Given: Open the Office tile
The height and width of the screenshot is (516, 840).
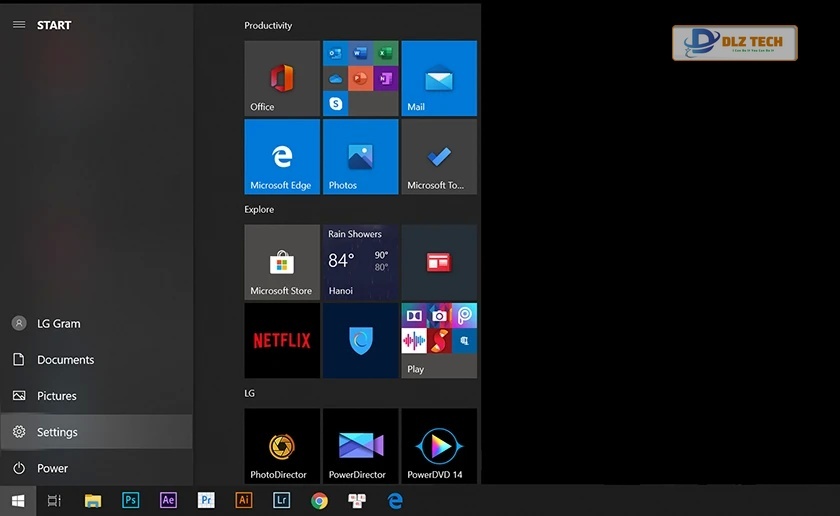Looking at the screenshot, I should pos(282,78).
